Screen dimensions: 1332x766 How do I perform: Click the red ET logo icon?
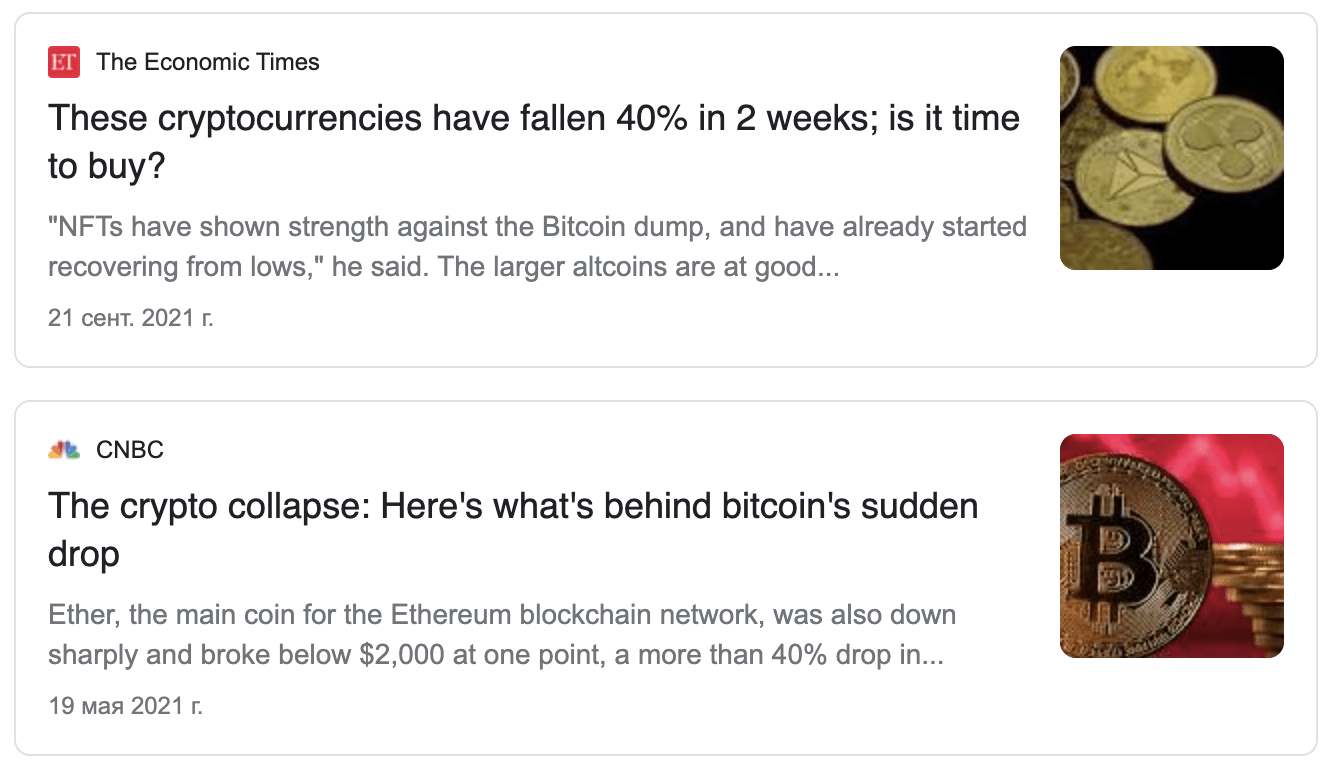64,62
